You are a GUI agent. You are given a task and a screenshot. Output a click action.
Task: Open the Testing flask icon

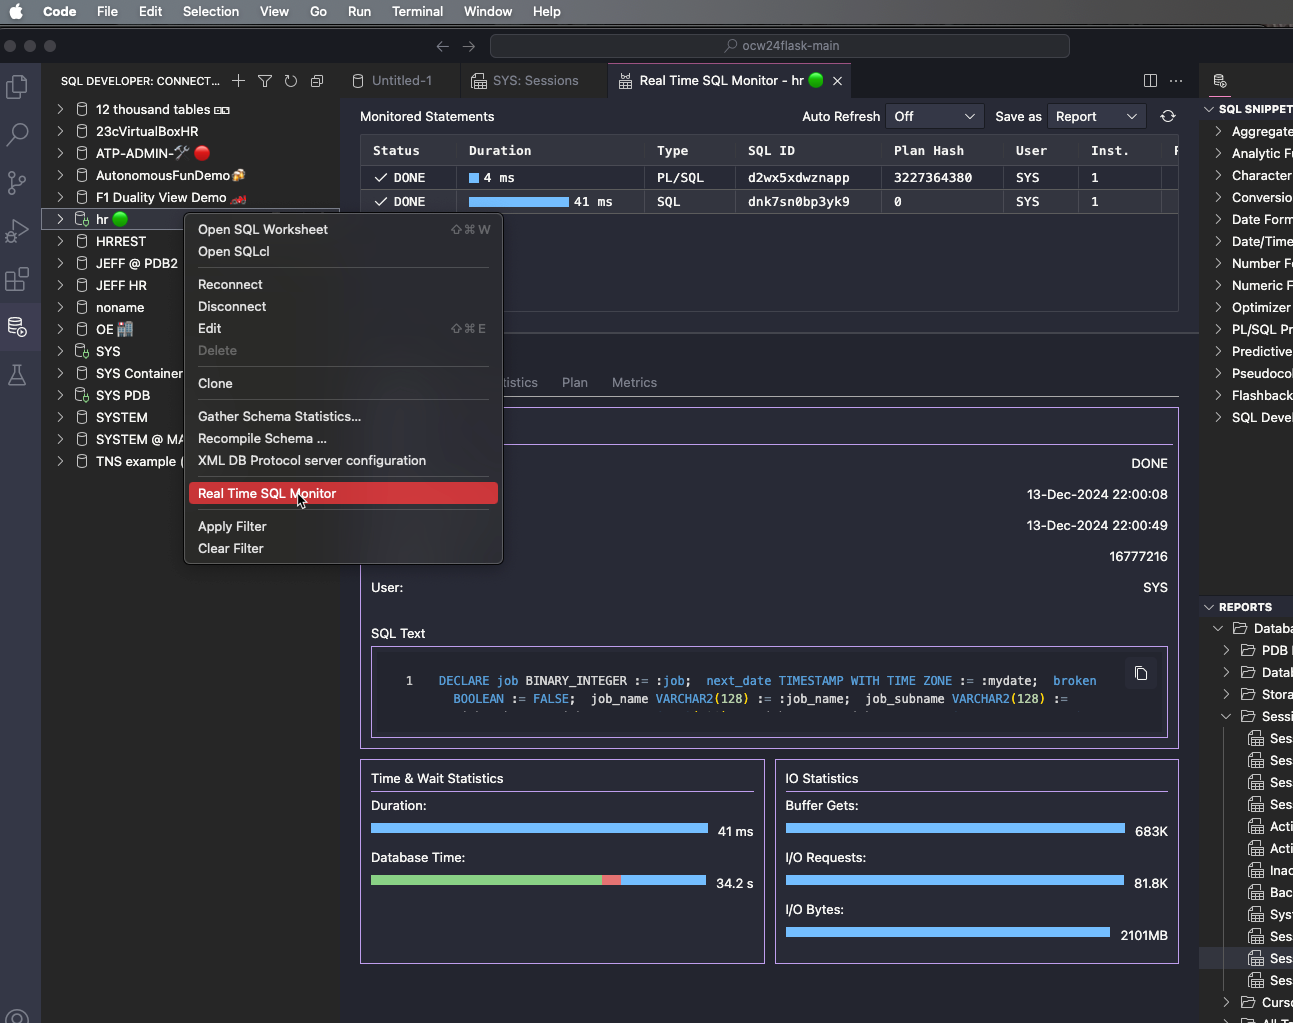[x=17, y=375]
